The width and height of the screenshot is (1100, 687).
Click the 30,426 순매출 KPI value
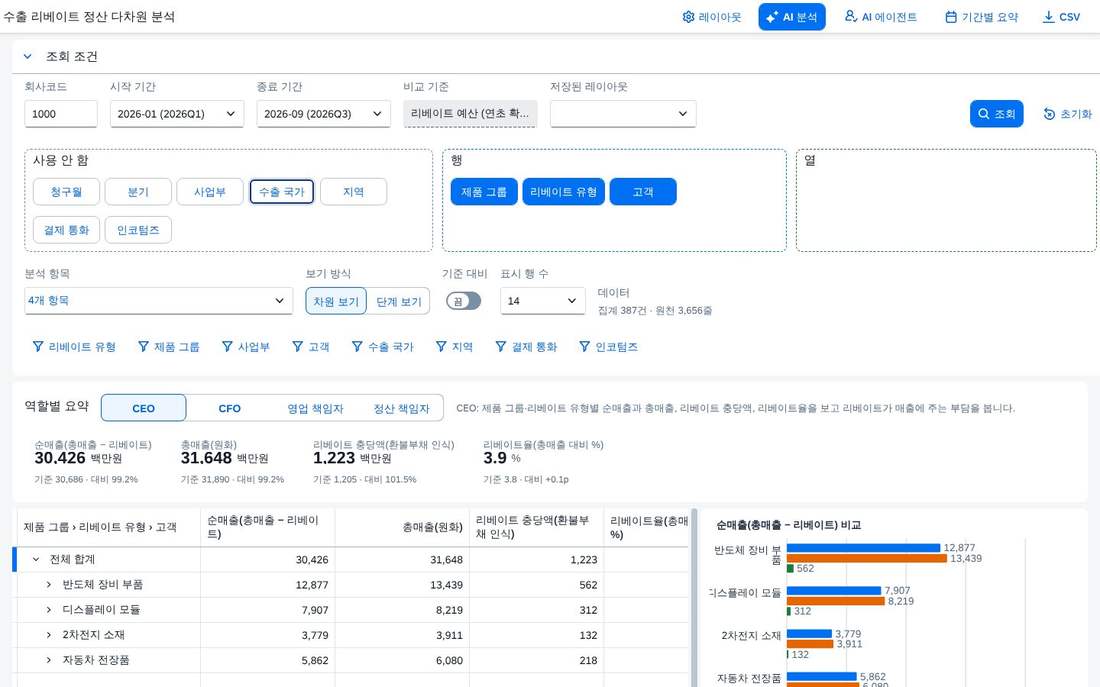[x=60, y=458]
